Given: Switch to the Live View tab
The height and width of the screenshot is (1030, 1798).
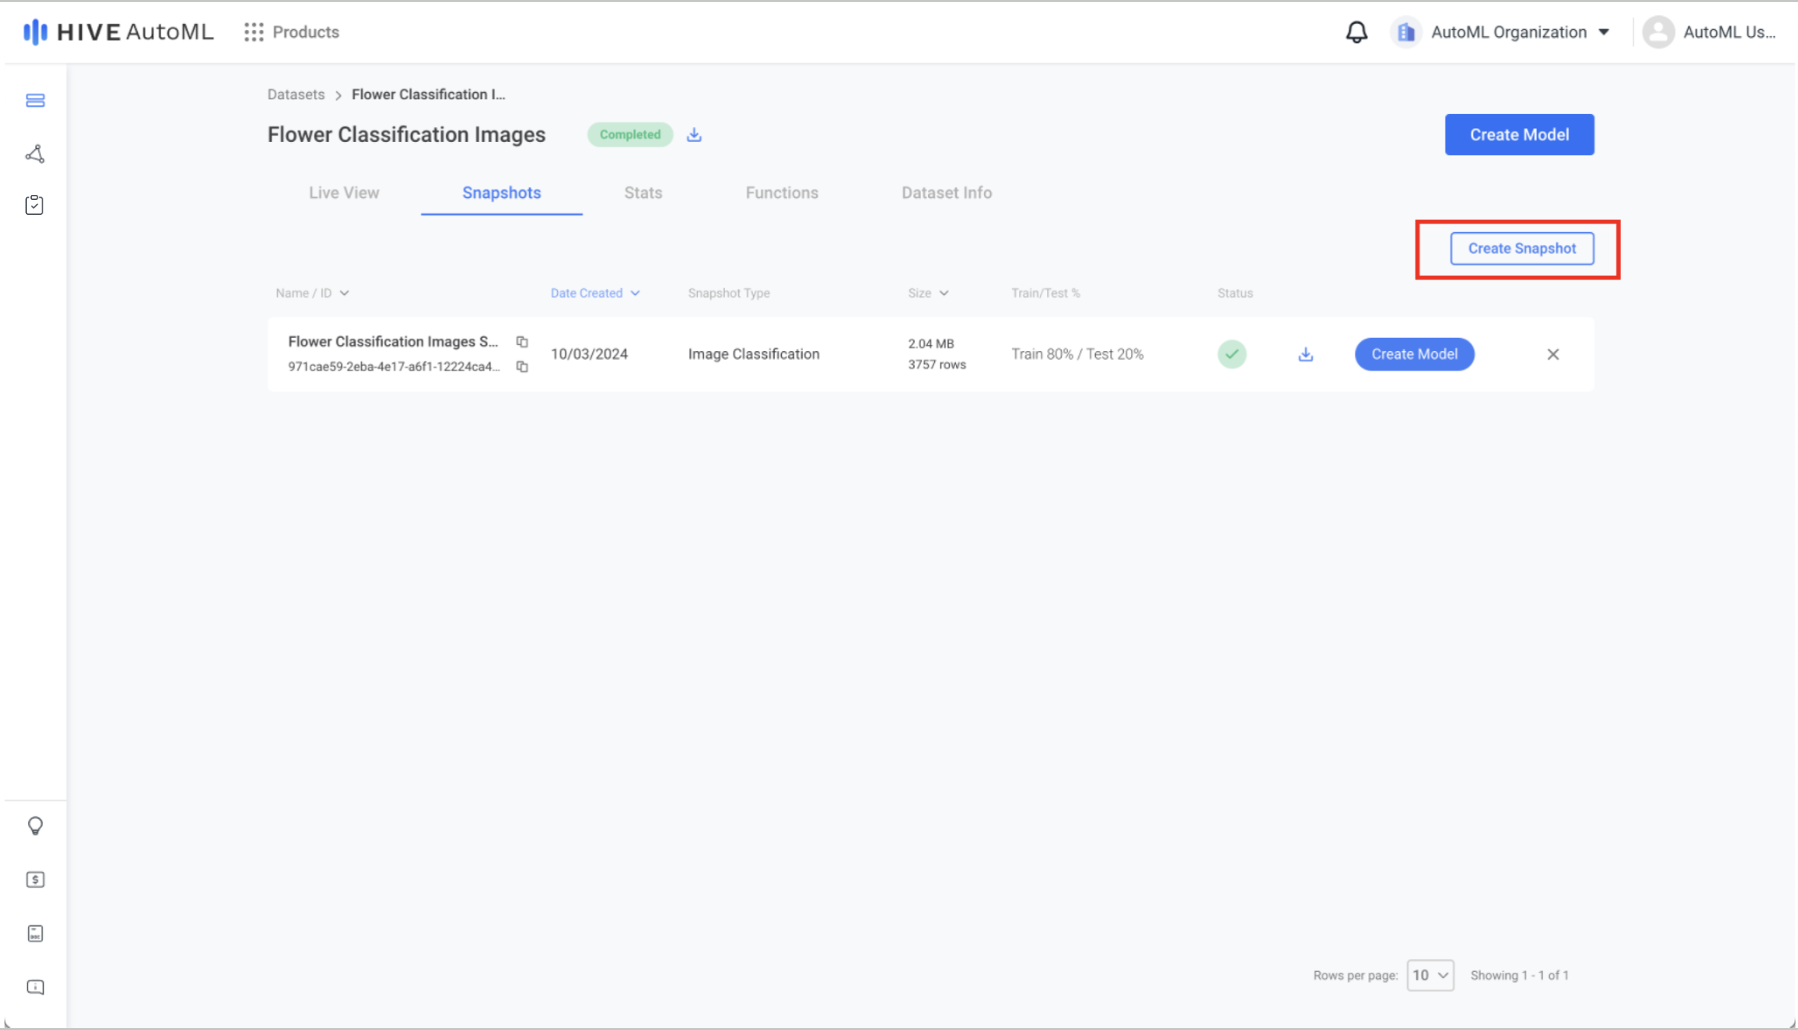Looking at the screenshot, I should (344, 193).
